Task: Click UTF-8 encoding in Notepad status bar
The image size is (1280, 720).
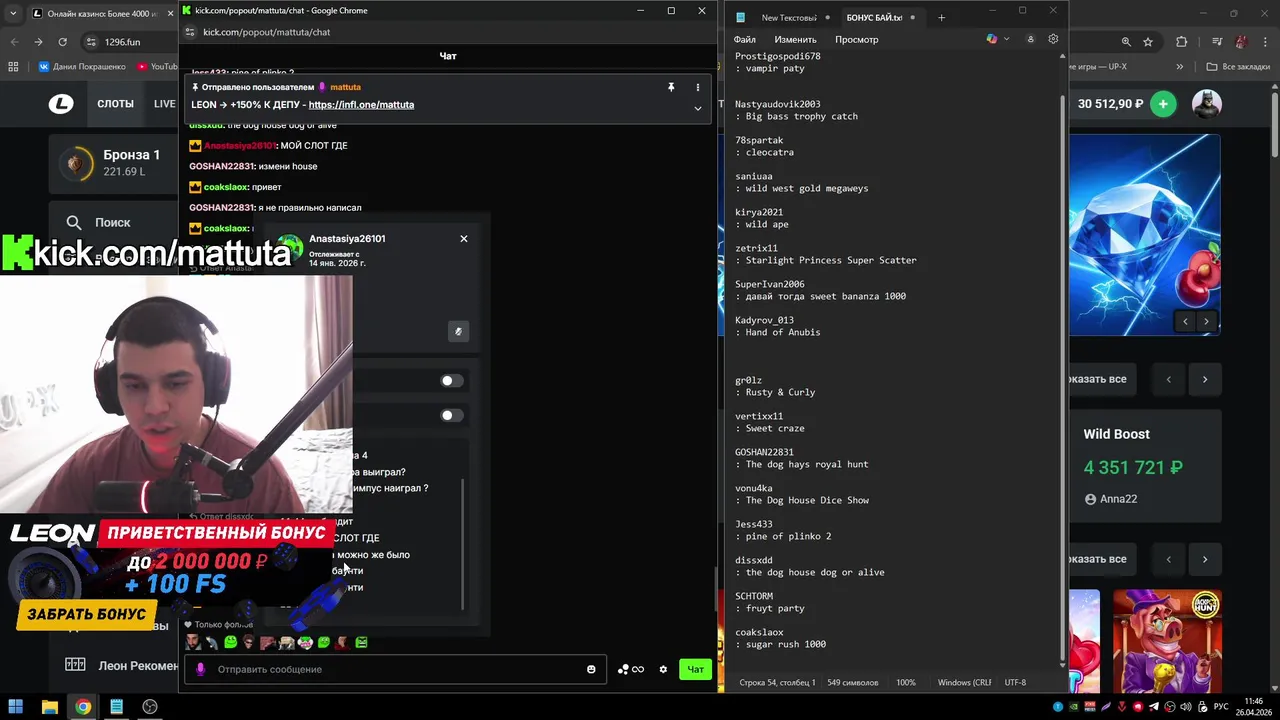Action: tap(1014, 682)
